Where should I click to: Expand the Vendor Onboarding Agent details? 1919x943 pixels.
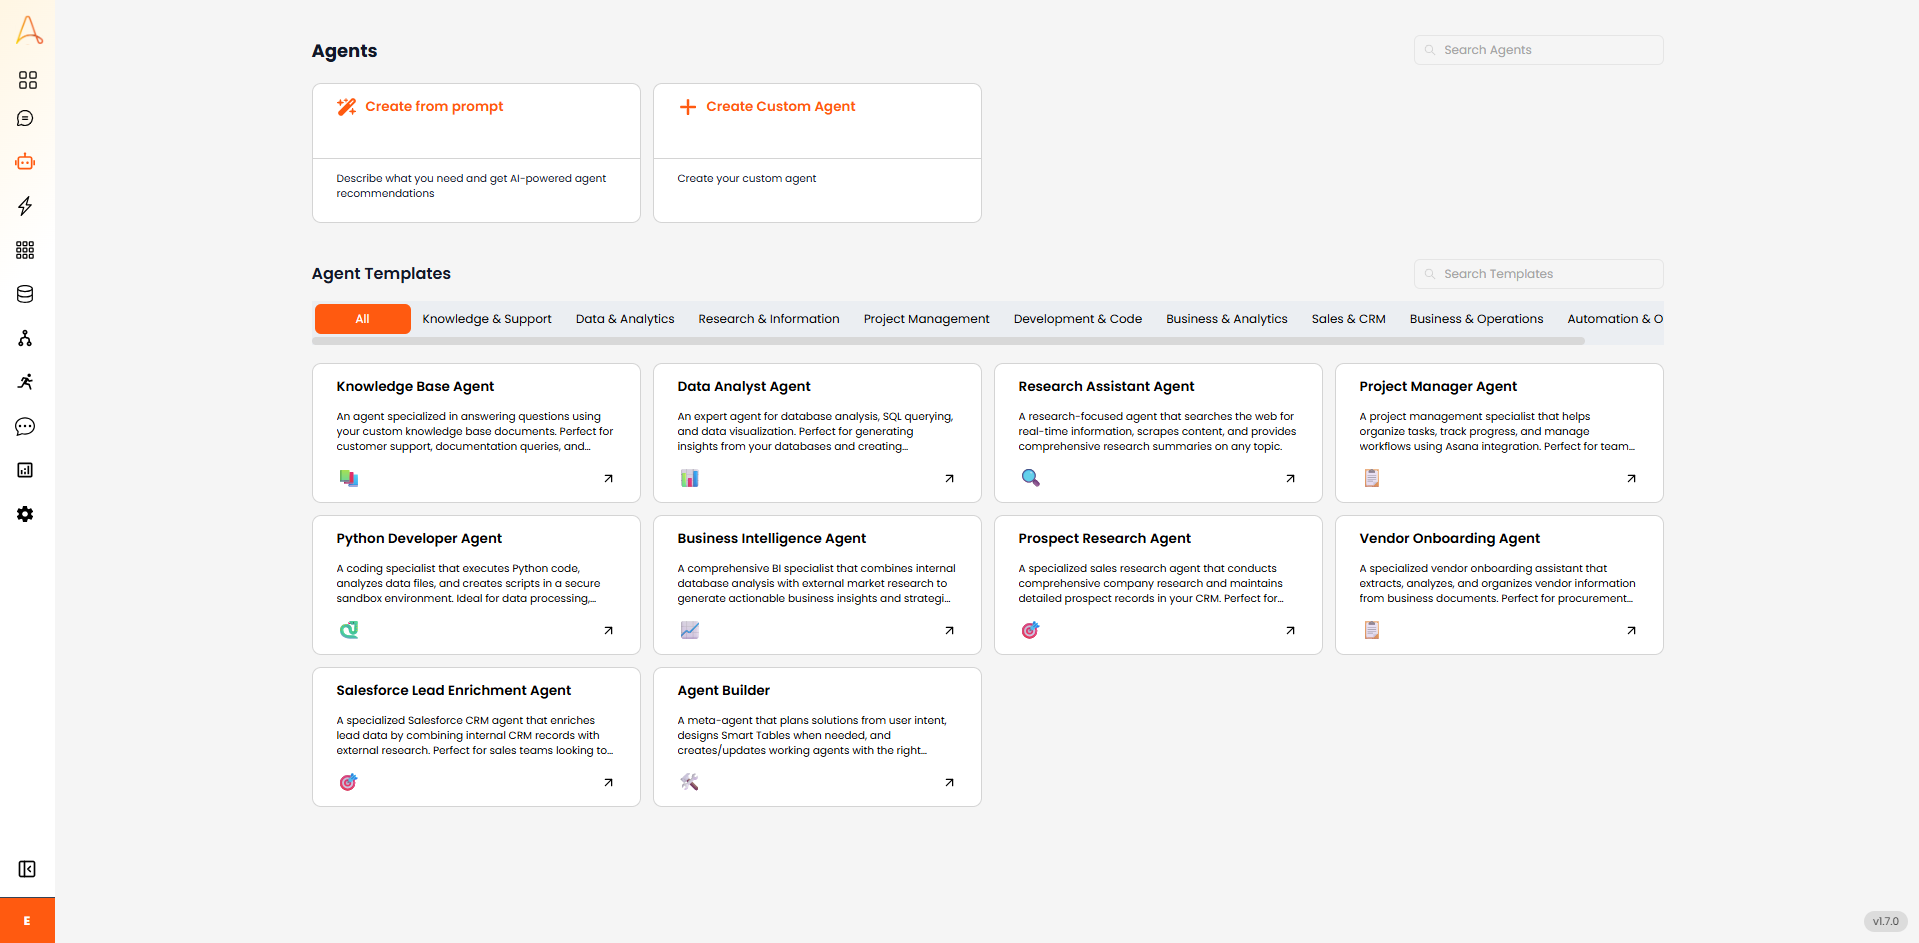[x=1631, y=630]
